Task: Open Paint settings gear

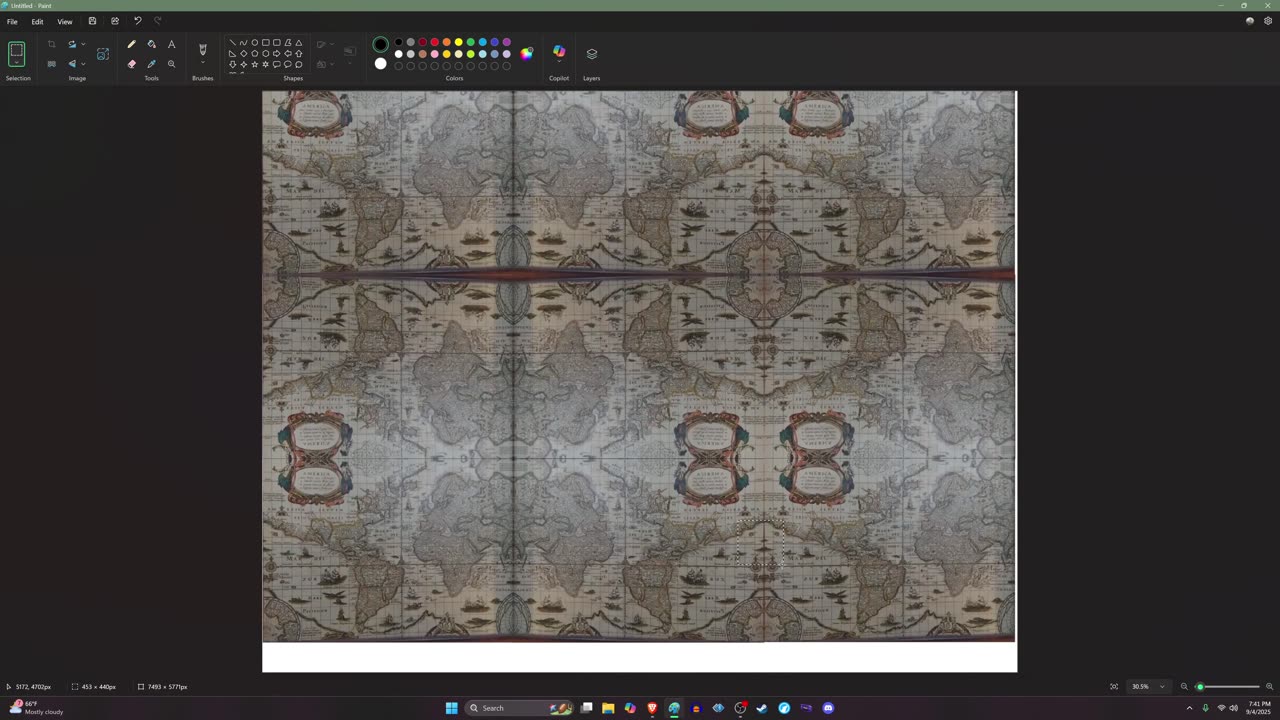Action: tap(1268, 21)
